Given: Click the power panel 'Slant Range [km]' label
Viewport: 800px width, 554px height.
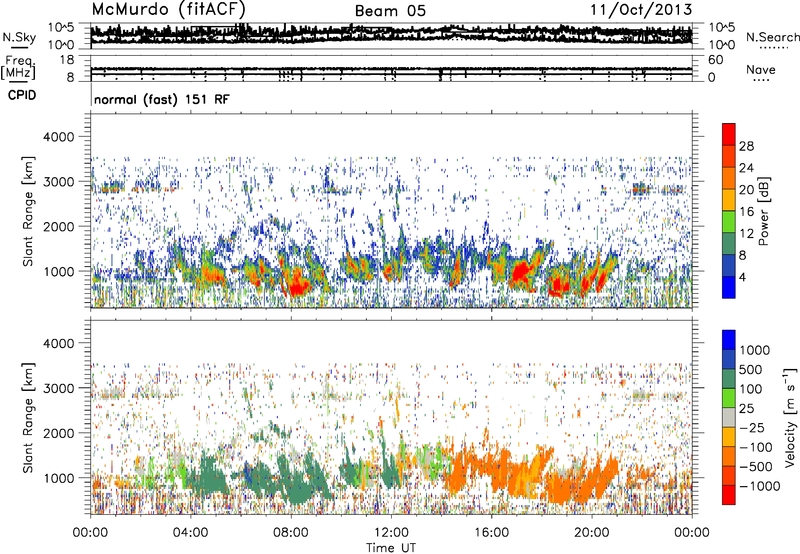Looking at the screenshot, I should [28, 211].
